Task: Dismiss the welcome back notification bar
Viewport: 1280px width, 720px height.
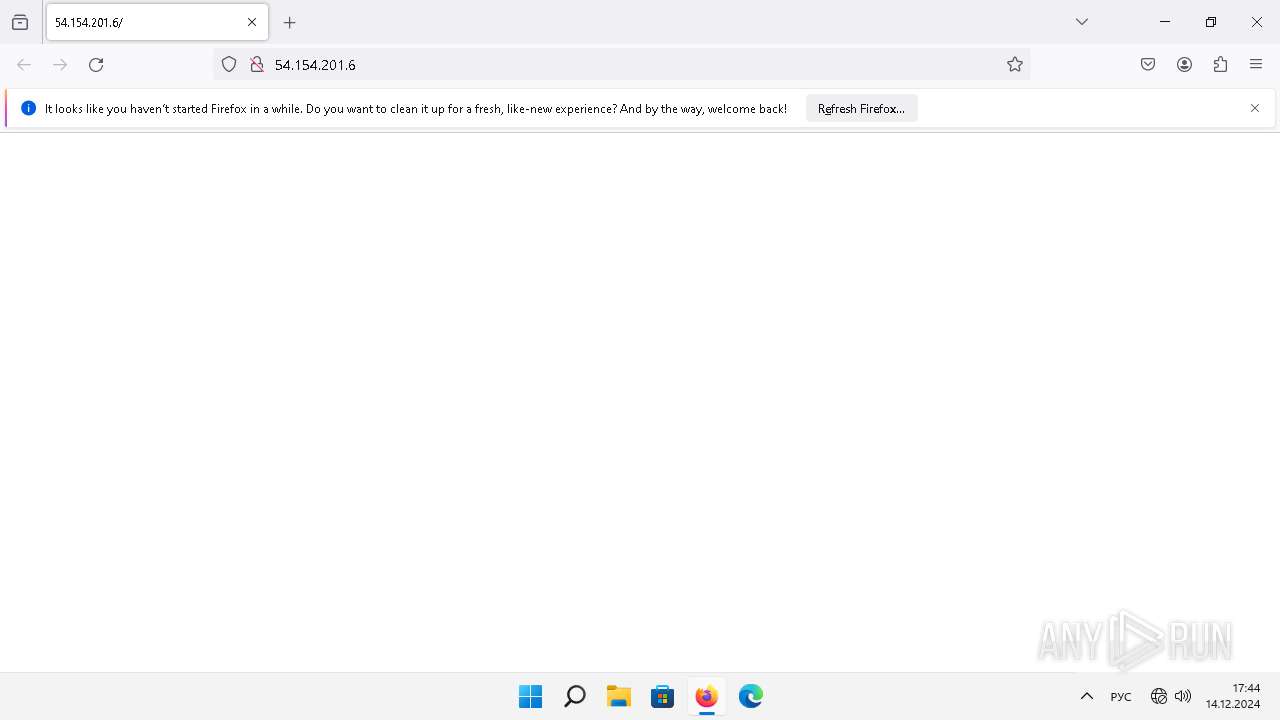Action: coord(1255,108)
